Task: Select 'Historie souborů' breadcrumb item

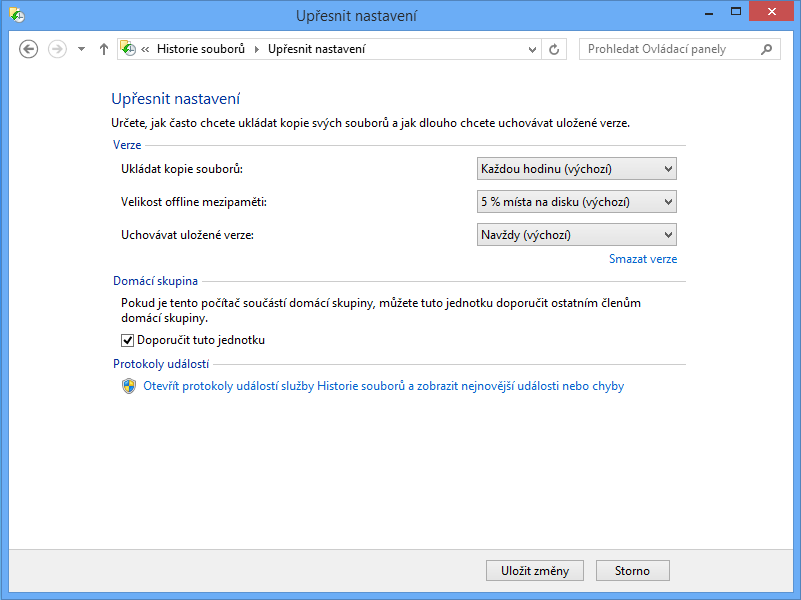Action: point(200,49)
